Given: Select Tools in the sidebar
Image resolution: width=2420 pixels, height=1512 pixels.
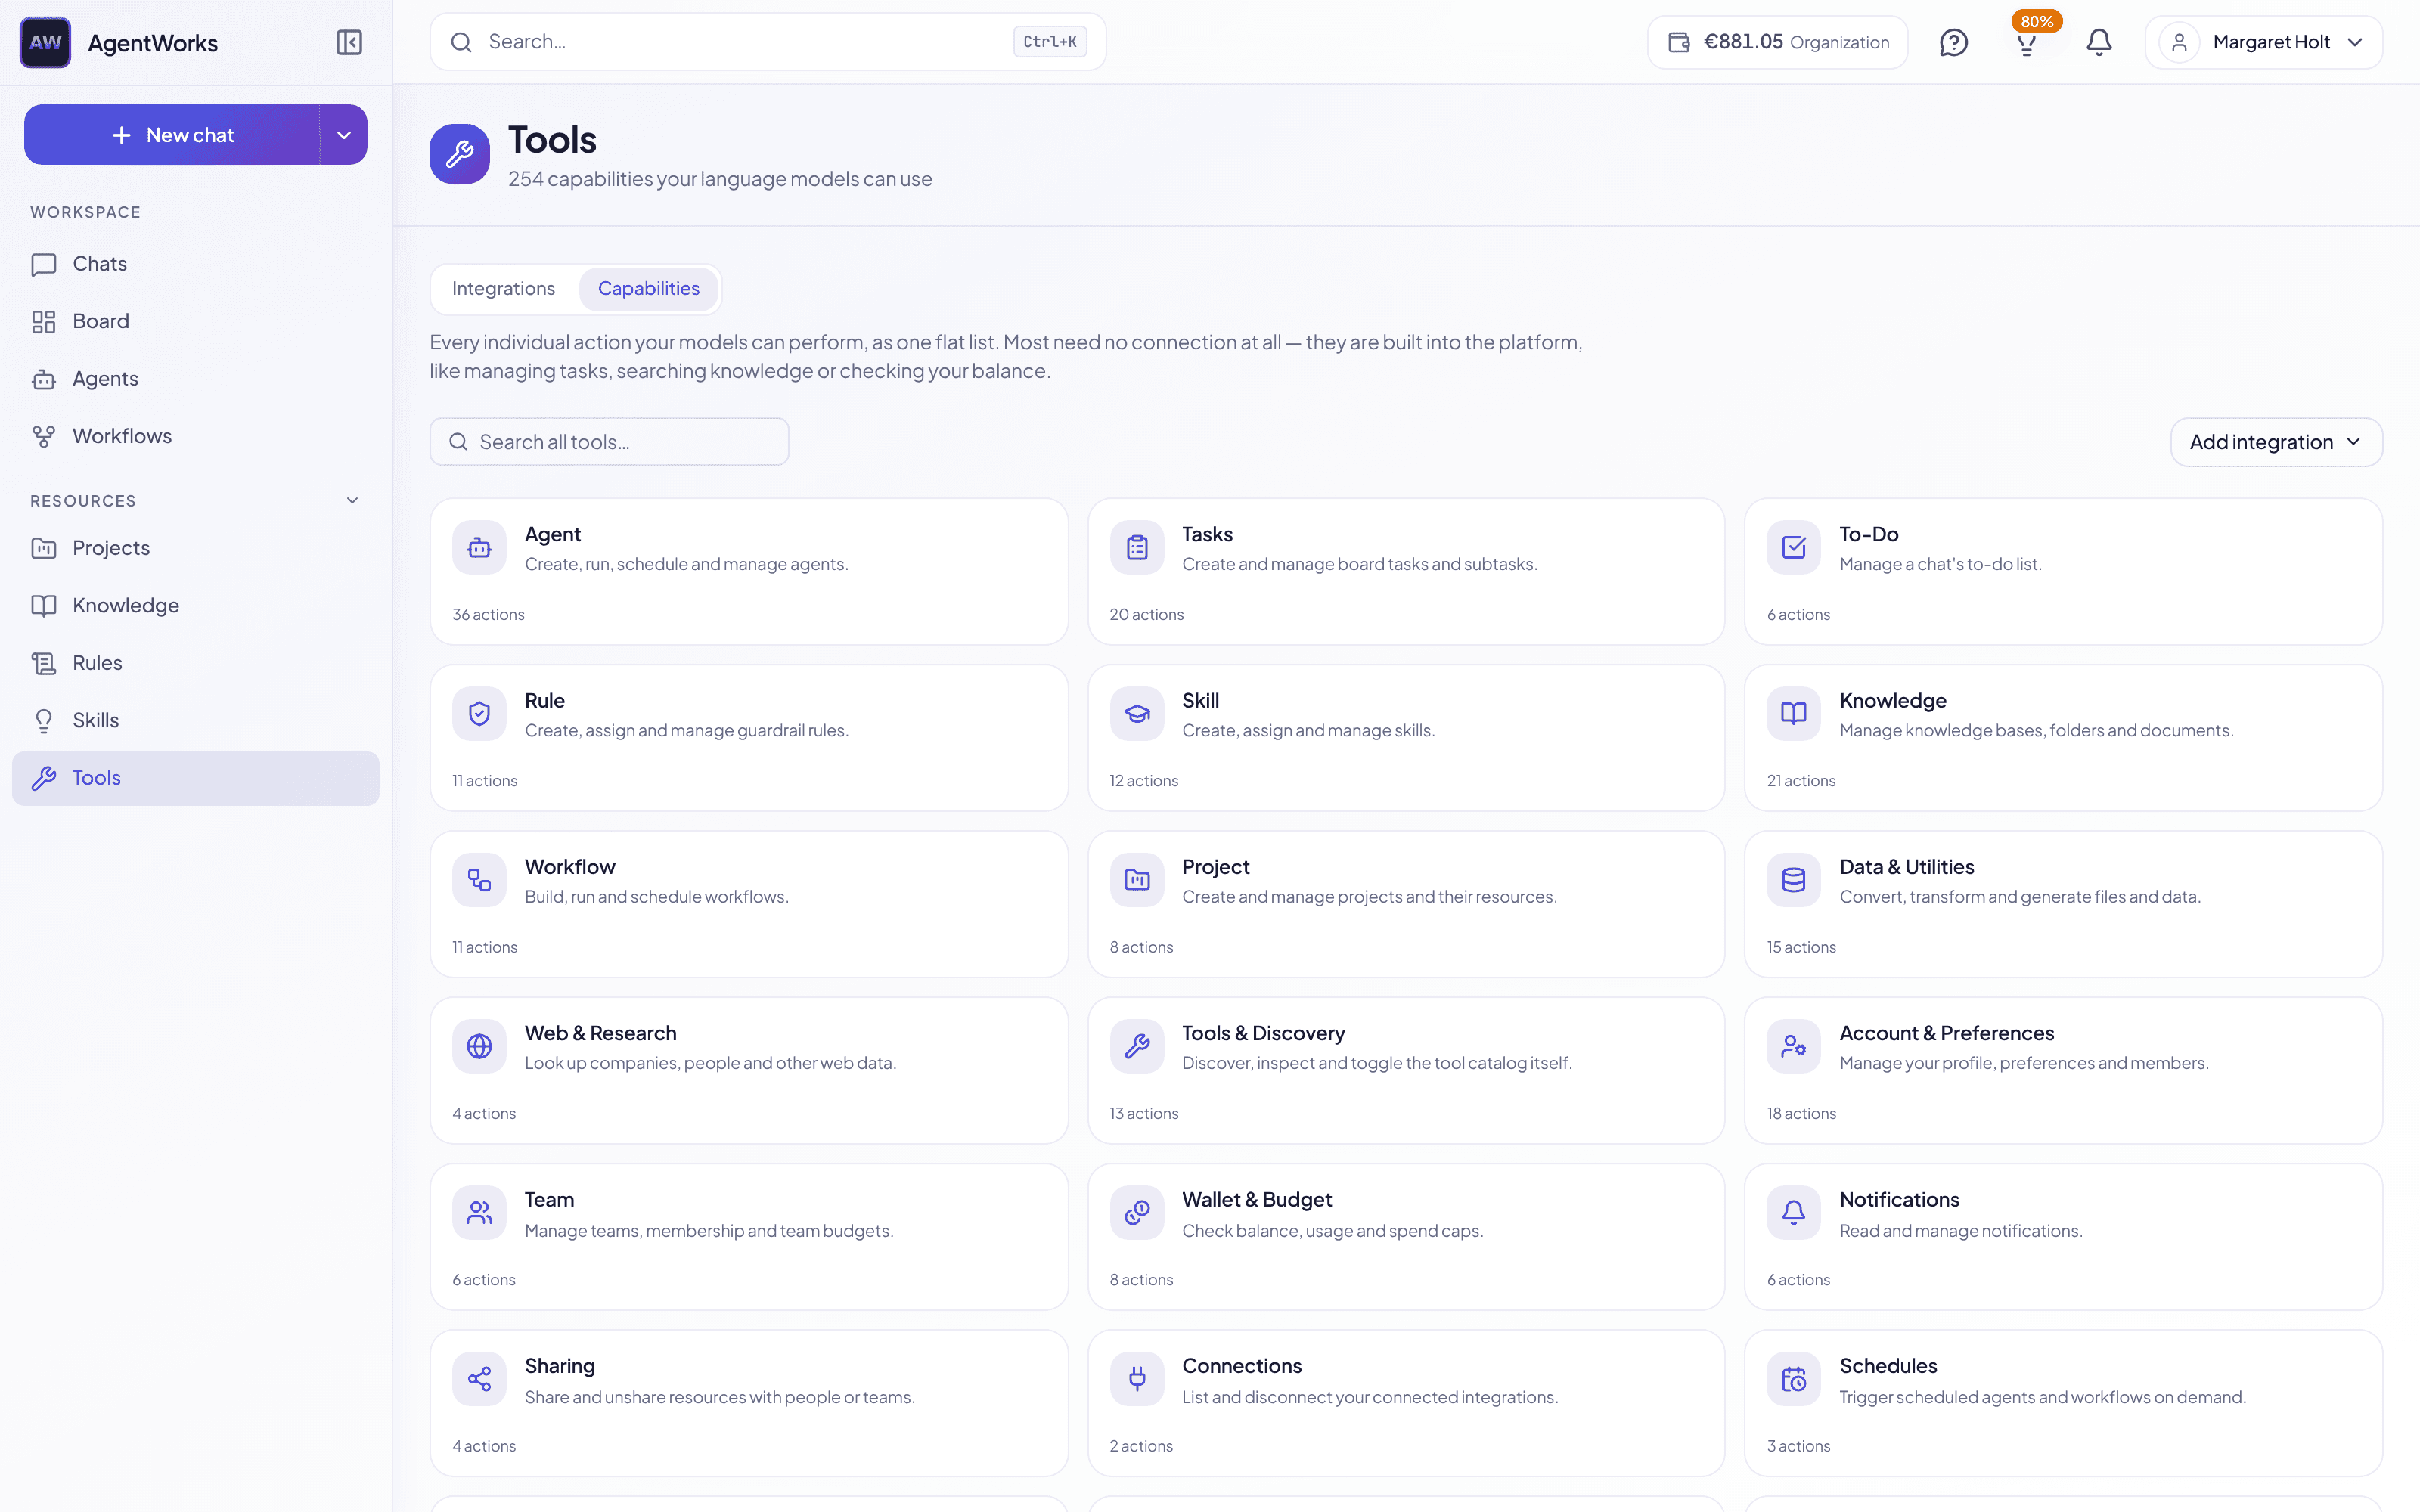Looking at the screenshot, I should [195, 778].
